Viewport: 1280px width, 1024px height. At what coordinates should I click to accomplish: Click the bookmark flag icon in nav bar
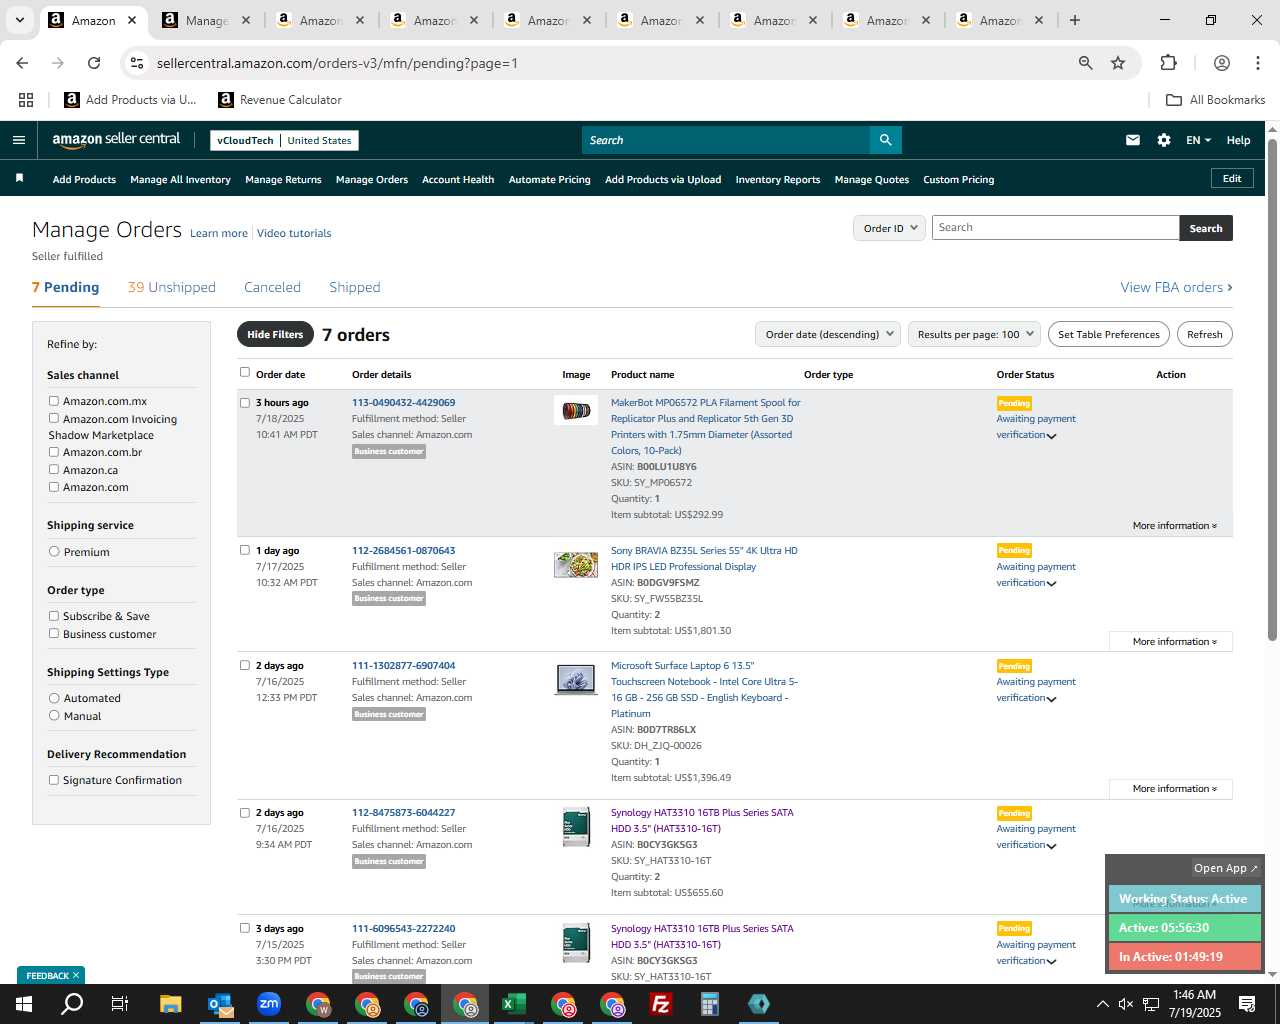19,178
